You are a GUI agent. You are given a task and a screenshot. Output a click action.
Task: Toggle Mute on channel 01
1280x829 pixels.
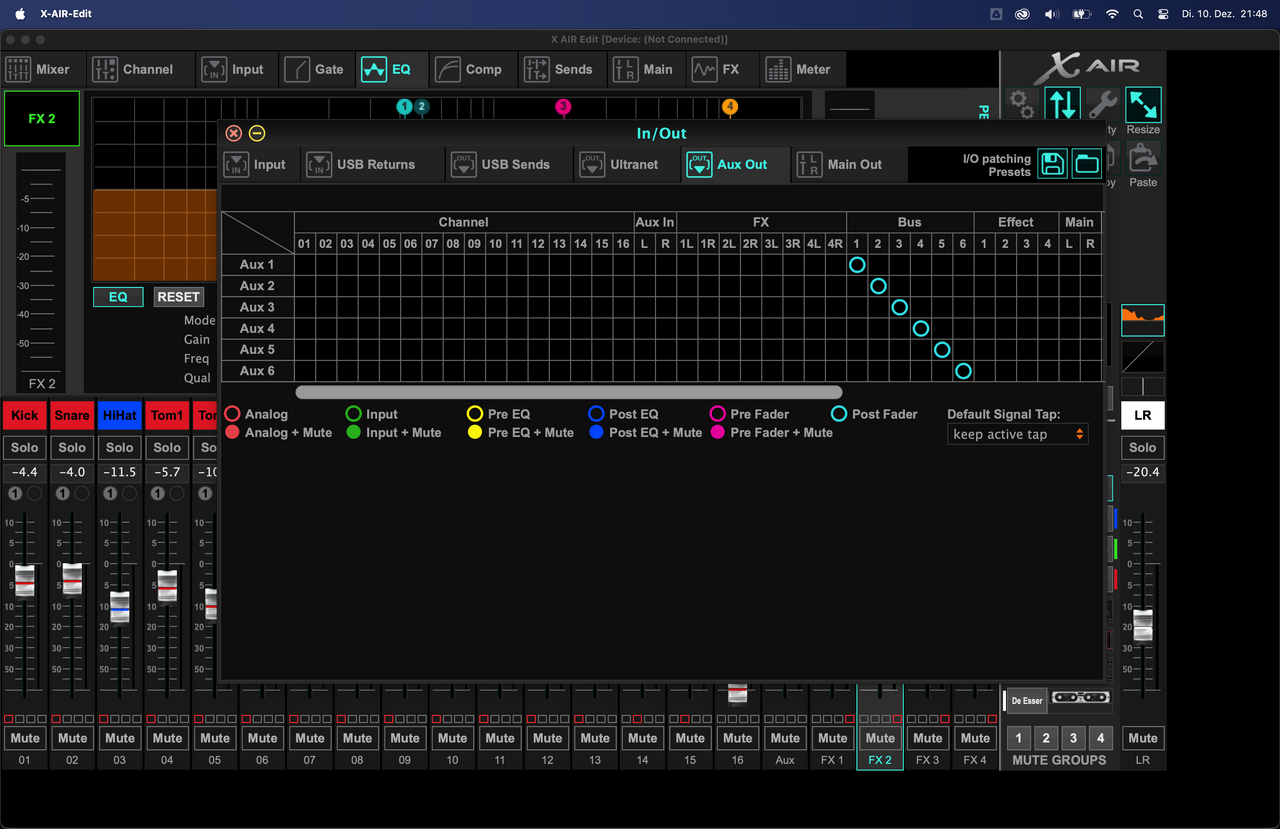pos(25,738)
